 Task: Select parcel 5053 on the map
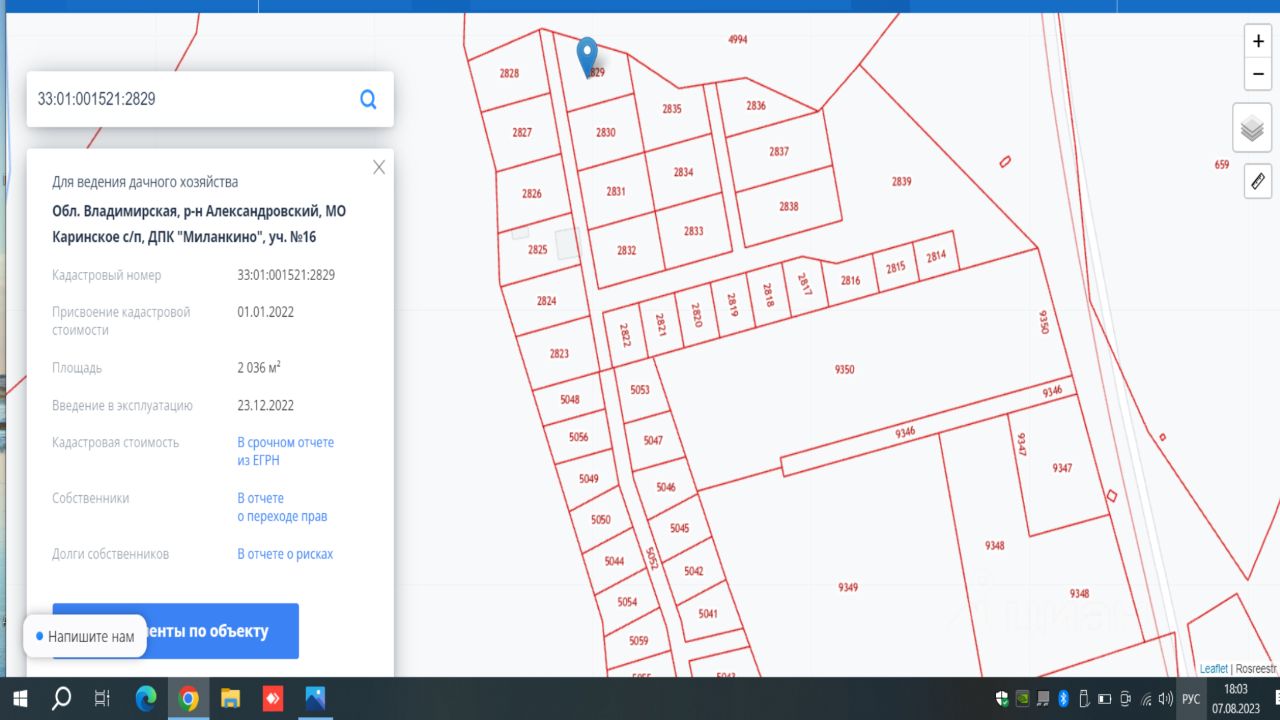click(x=640, y=390)
